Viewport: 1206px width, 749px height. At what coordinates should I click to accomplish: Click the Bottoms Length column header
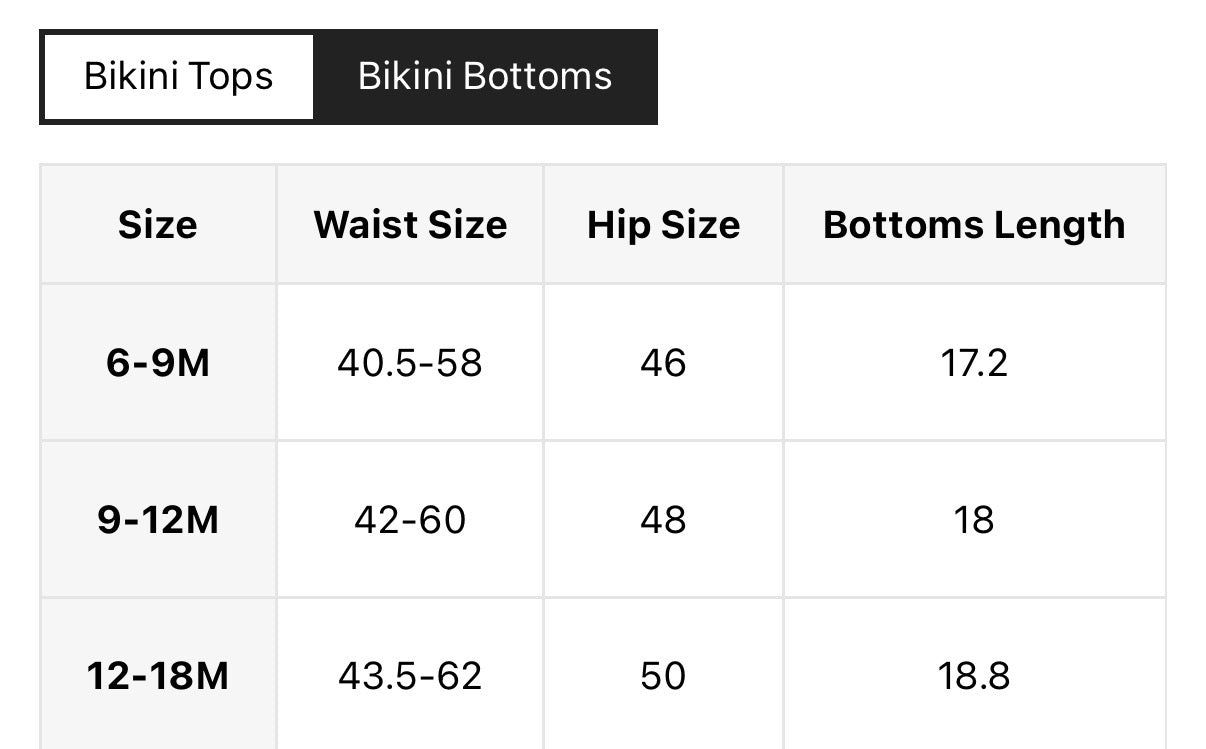974,225
